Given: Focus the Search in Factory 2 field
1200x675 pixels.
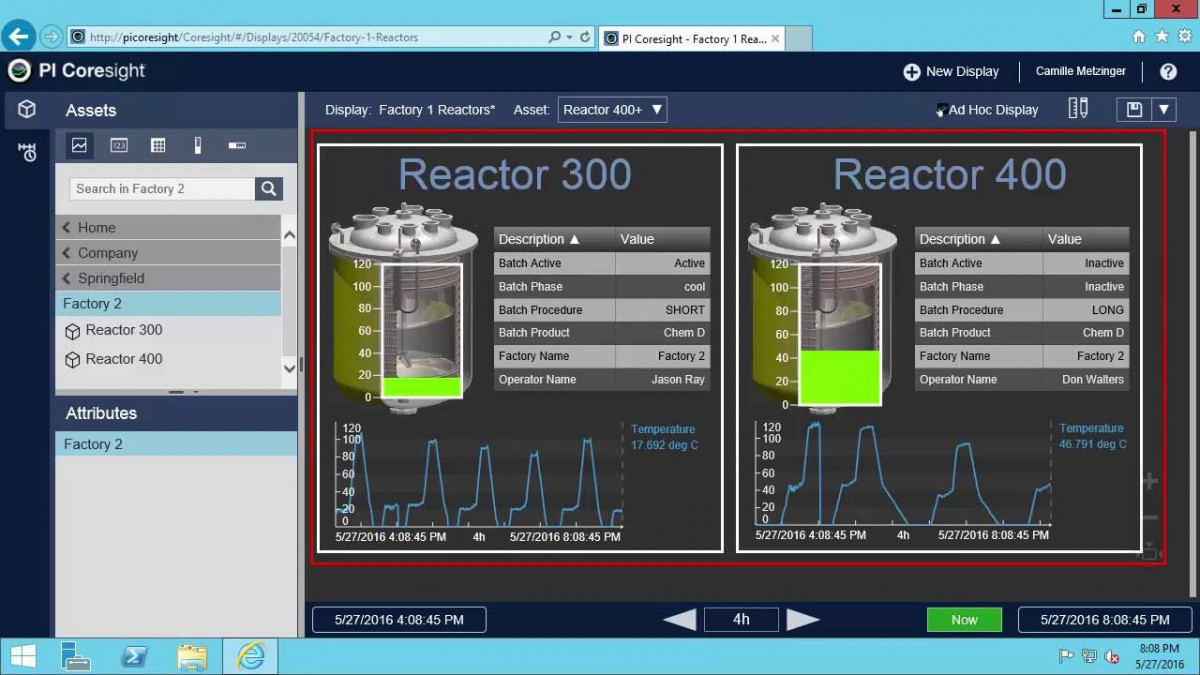Looking at the screenshot, I should 163,188.
